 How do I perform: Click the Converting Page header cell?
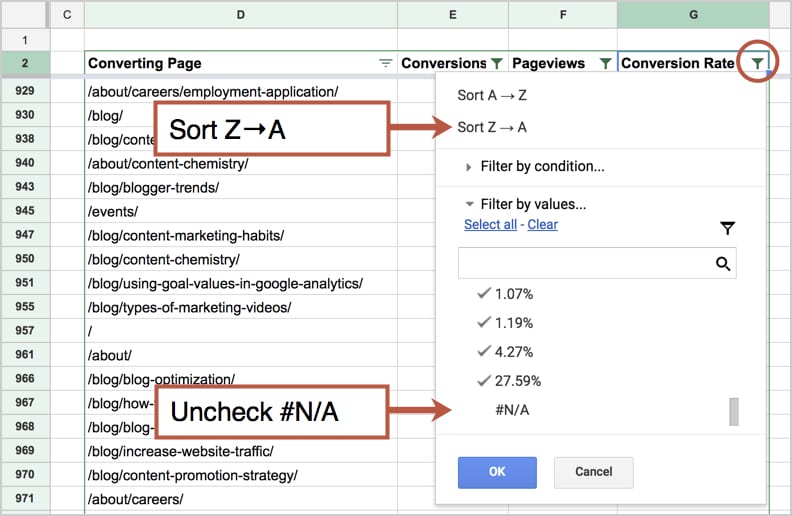tap(241, 64)
